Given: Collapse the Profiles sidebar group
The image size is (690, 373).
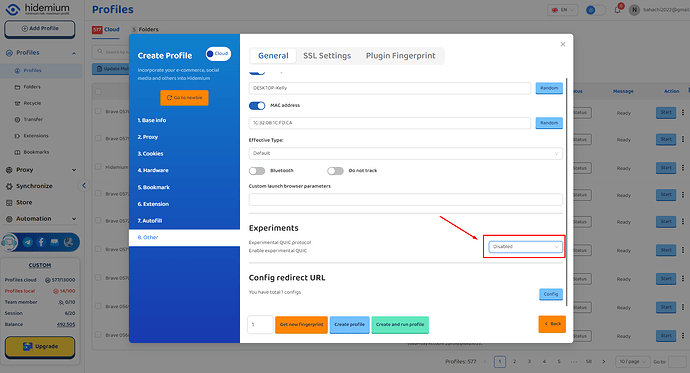Looking at the screenshot, I should [73, 53].
